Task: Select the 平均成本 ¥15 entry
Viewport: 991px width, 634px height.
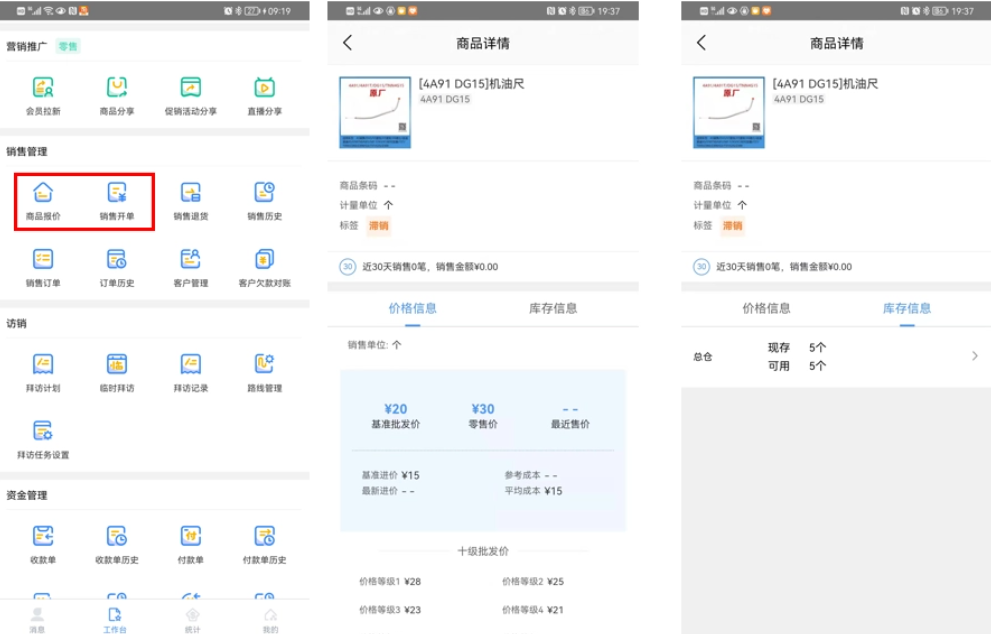Action: pyautogui.click(x=533, y=491)
